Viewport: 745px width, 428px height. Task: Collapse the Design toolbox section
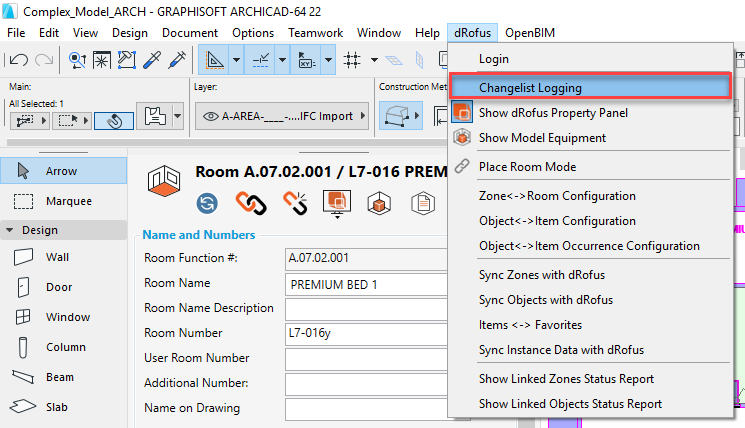10,229
